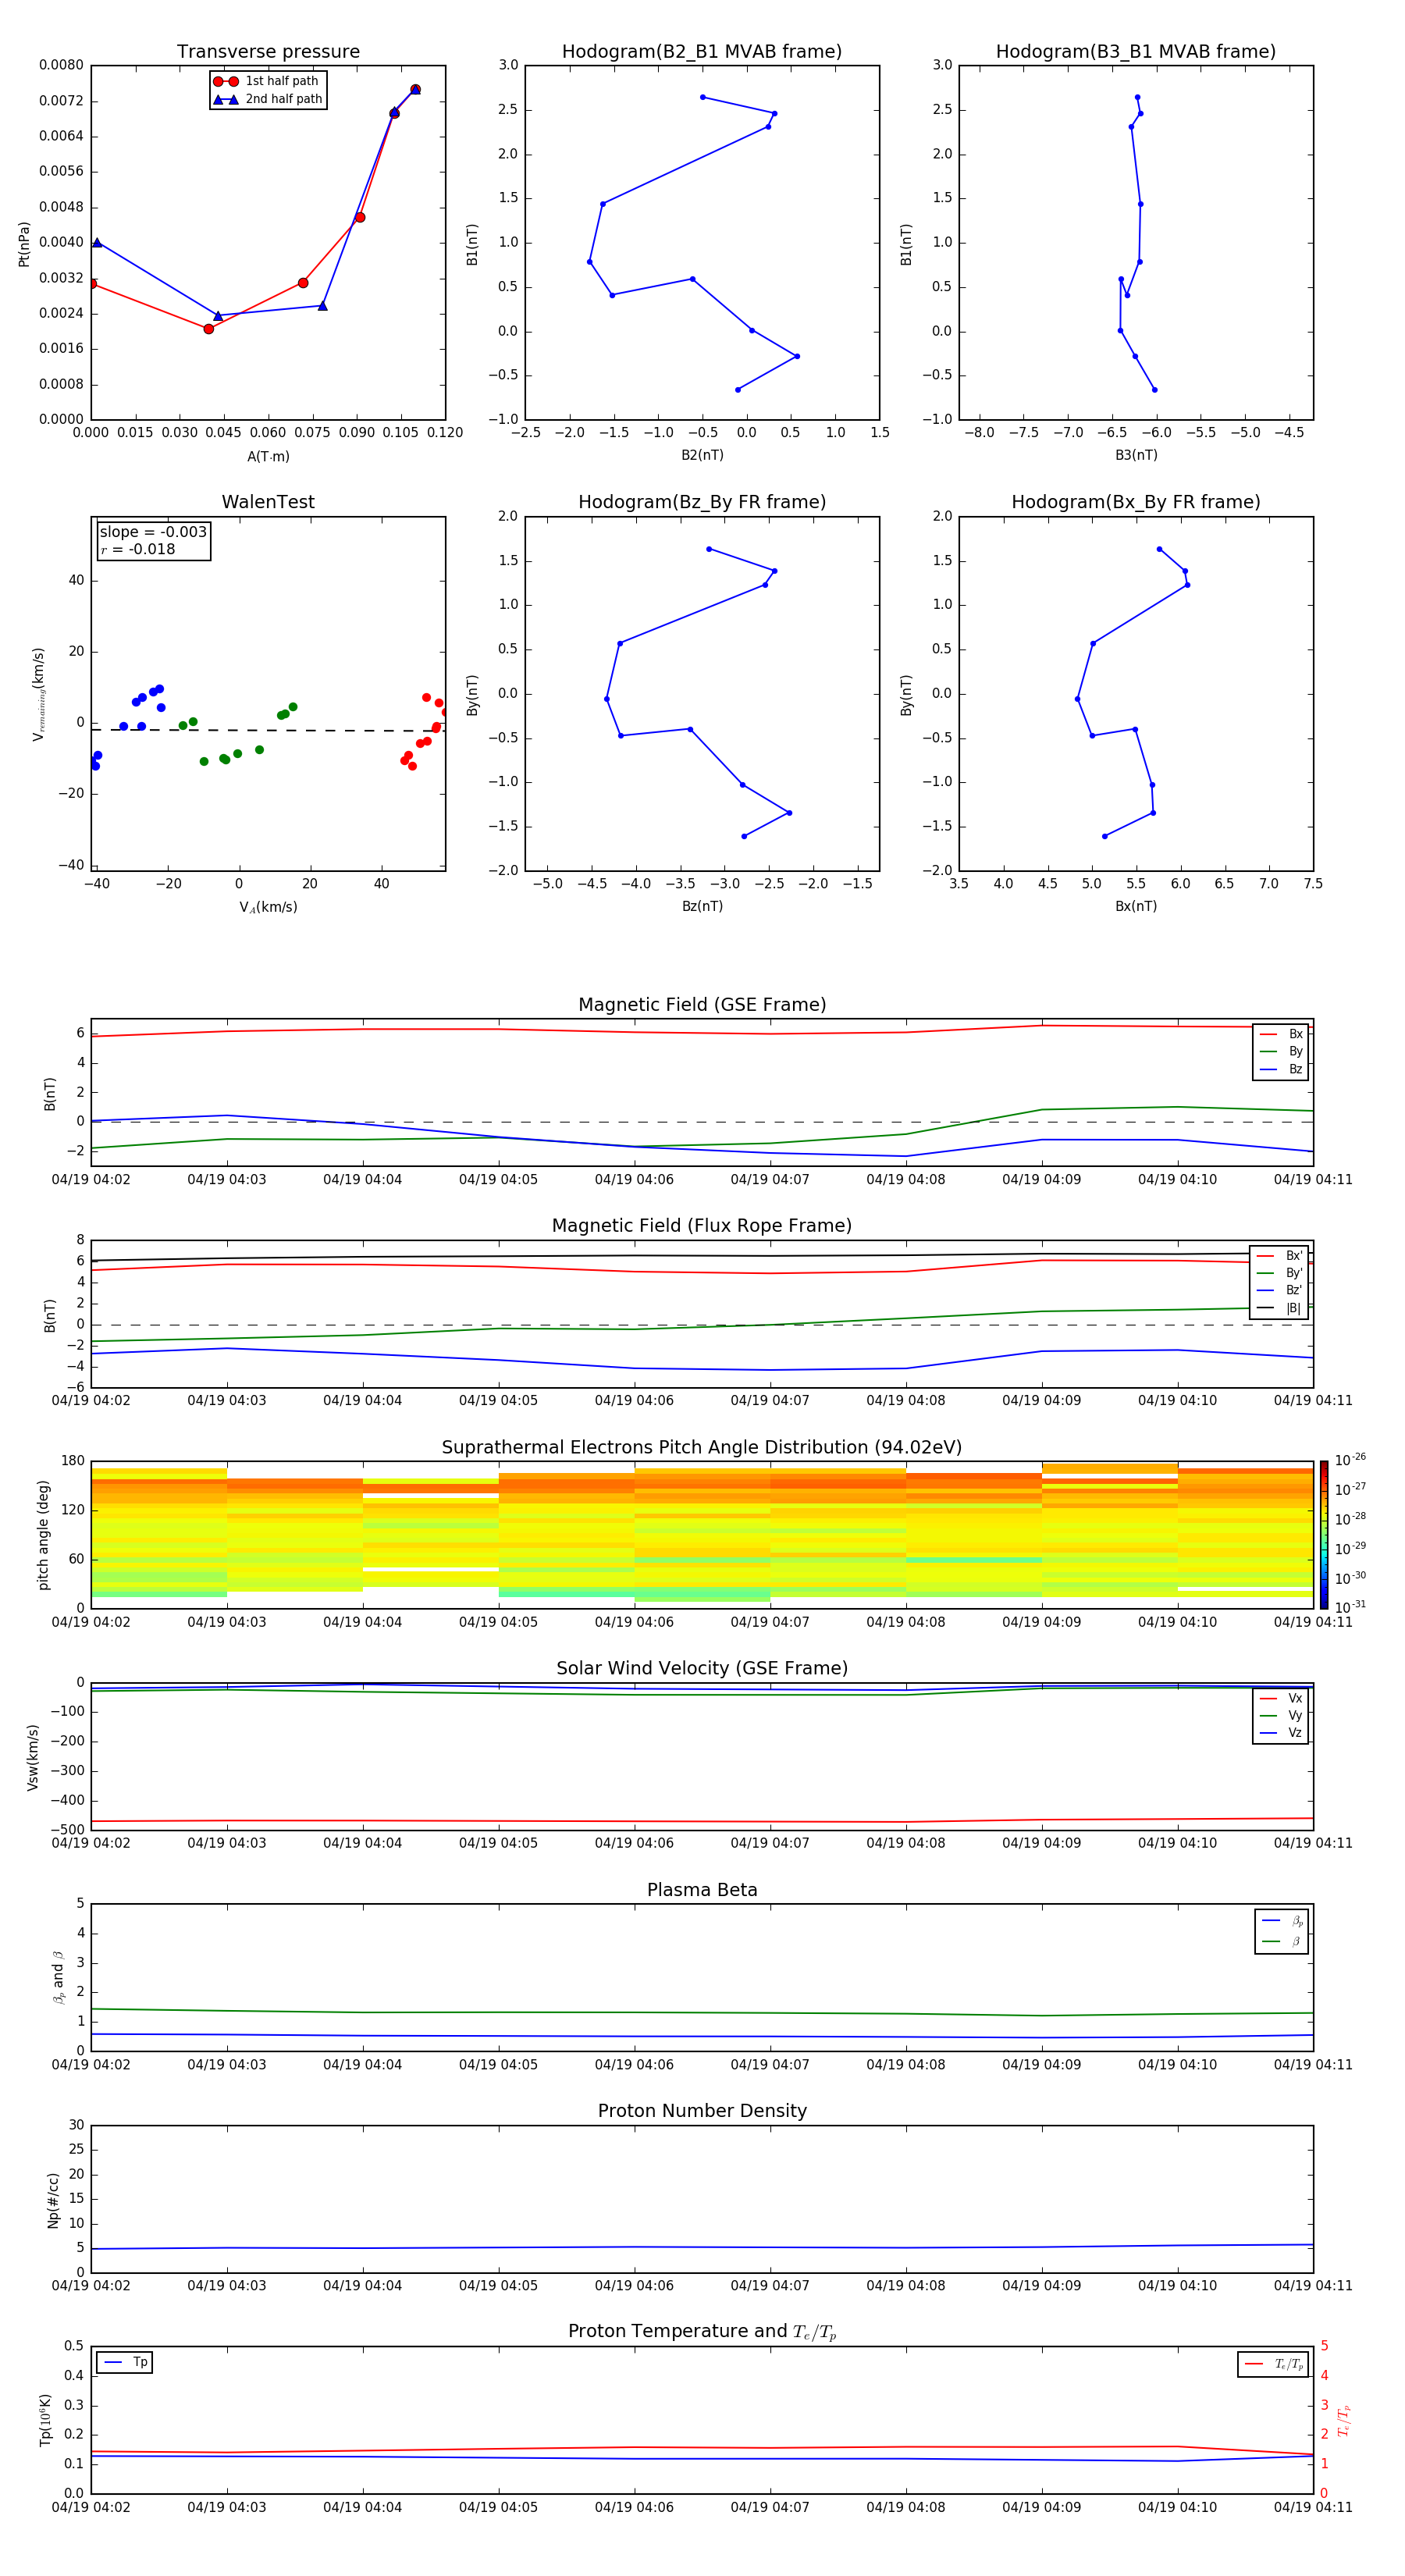The width and height of the screenshot is (1405, 2576).
Task: Click the 'Tp' legend entry
Action: click(x=125, y=2362)
